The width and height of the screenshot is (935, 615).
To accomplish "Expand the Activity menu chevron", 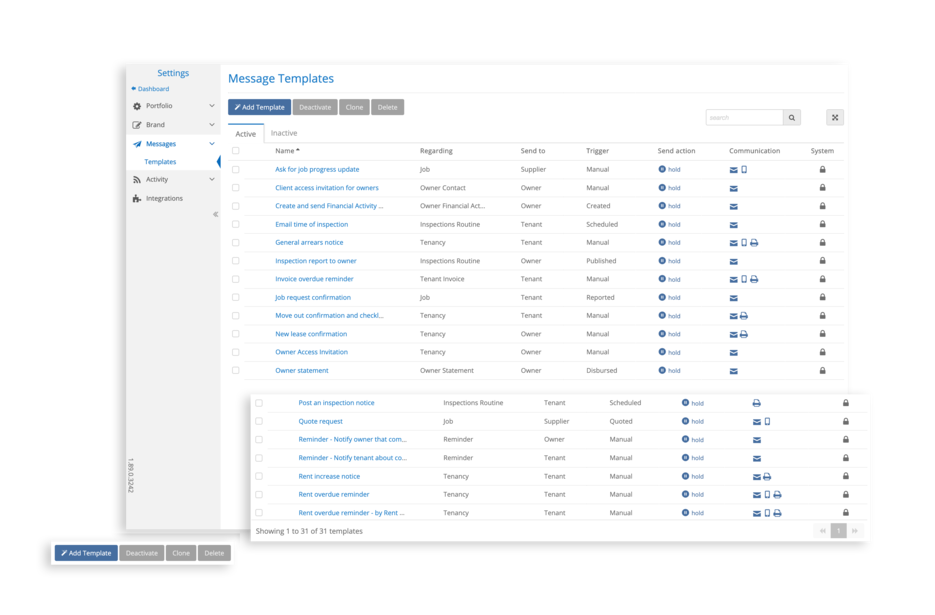I will [x=212, y=179].
